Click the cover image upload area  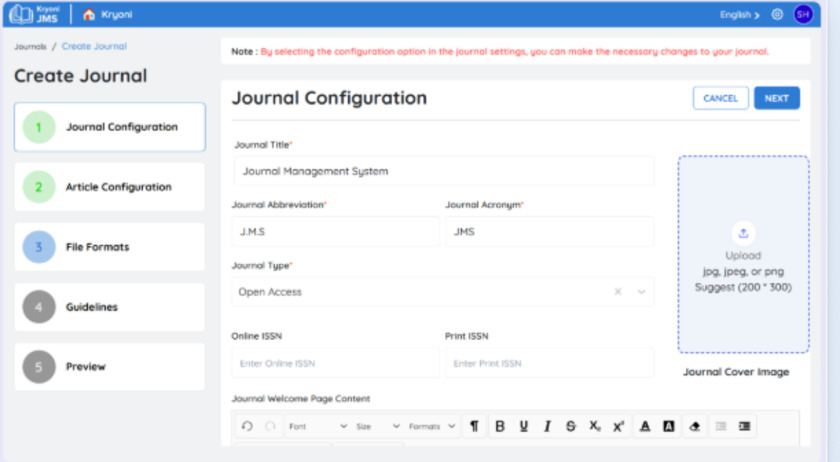click(743, 254)
